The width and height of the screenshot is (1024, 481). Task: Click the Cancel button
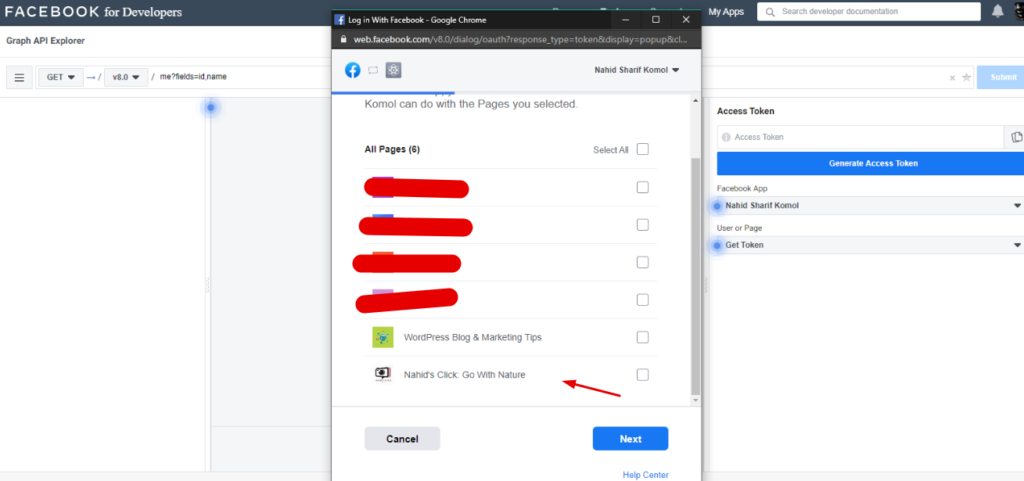[x=402, y=439]
